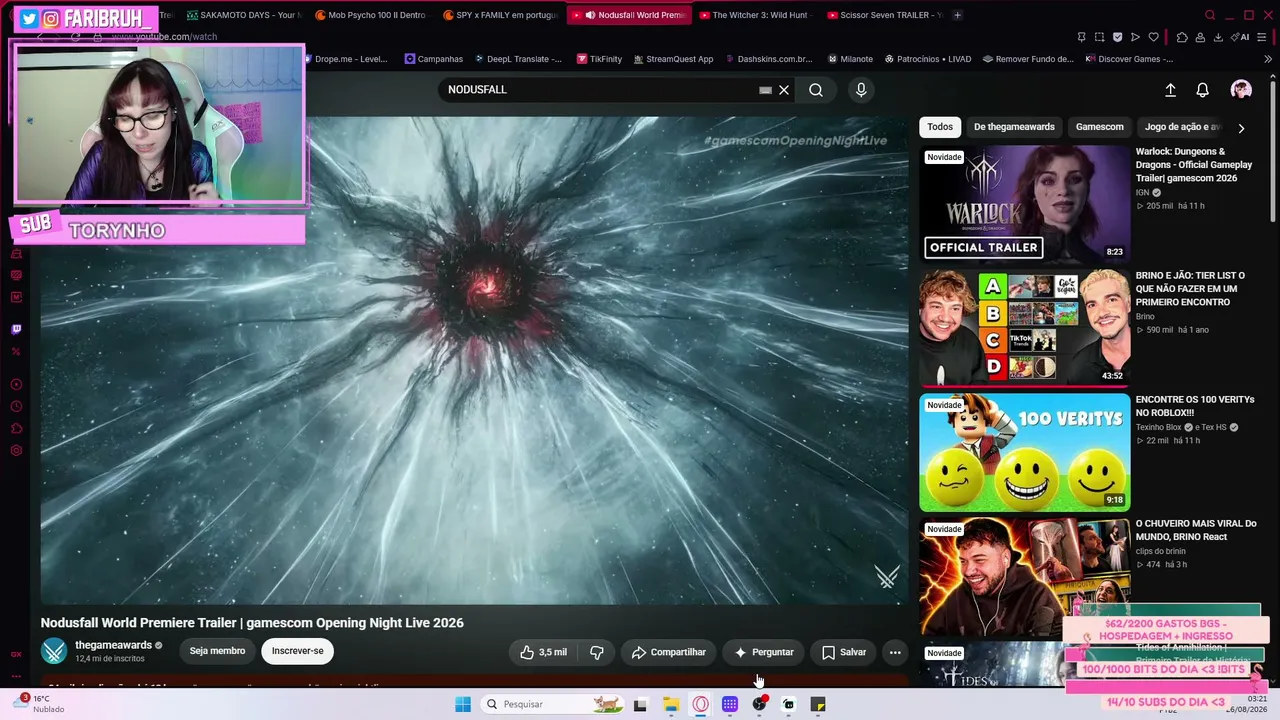Open File Explorer from the taskbar
The height and width of the screenshot is (720, 1280).
tap(671, 704)
